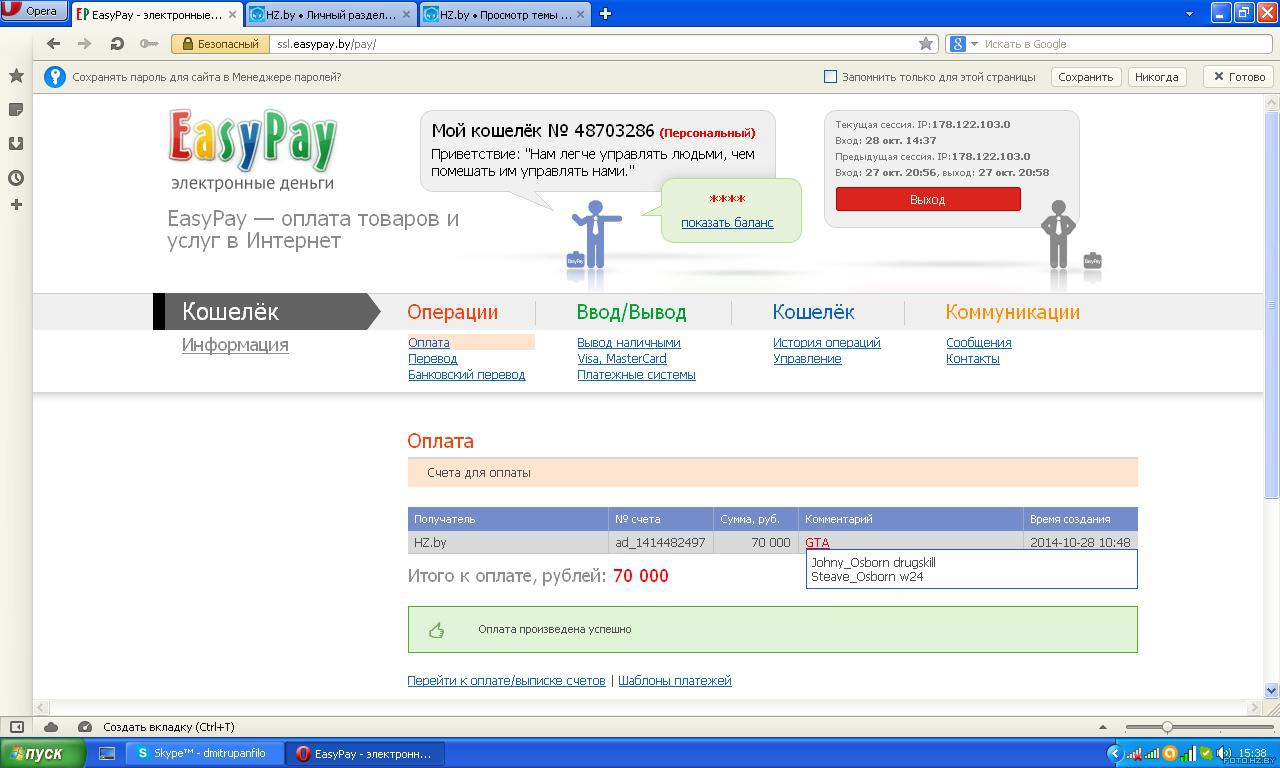Toggle the panel icon at the status bar left
This screenshot has width=1280, height=768.
pos(16,727)
